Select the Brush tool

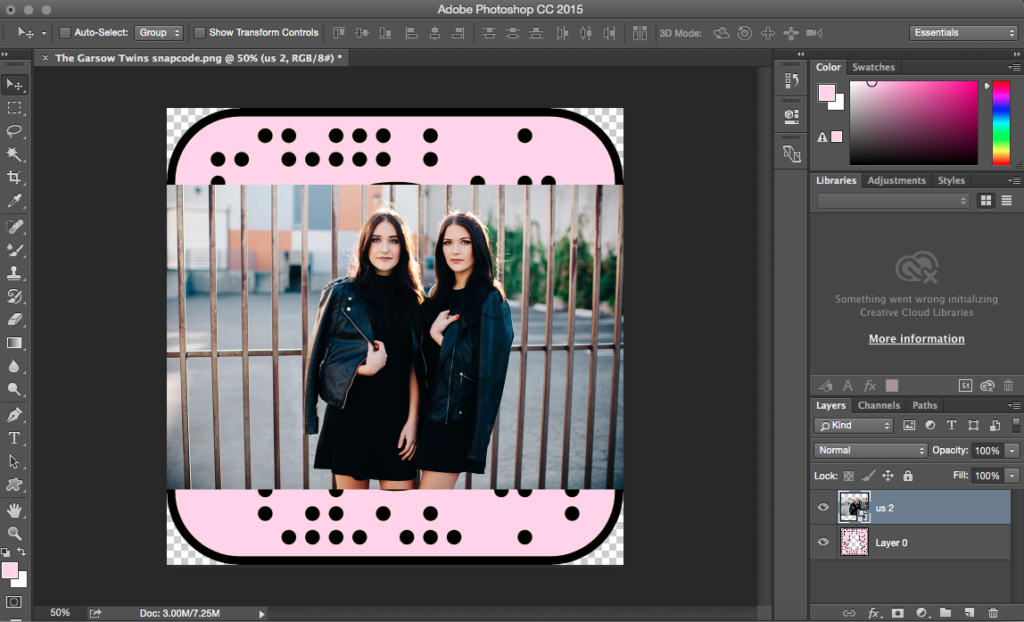pos(14,250)
